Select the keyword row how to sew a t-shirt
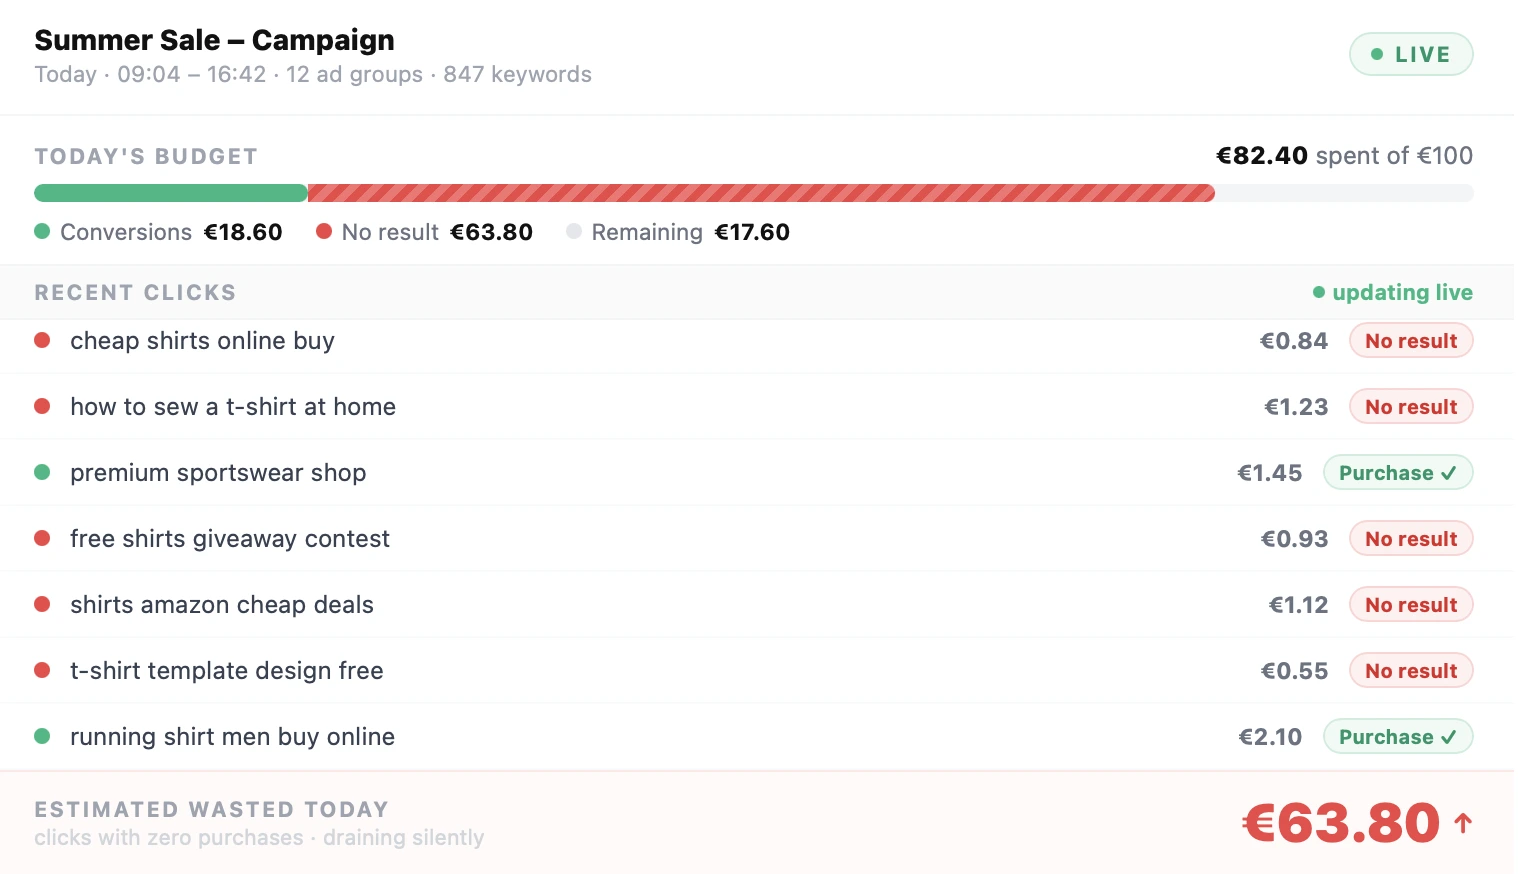The image size is (1518, 874). [x=232, y=406]
